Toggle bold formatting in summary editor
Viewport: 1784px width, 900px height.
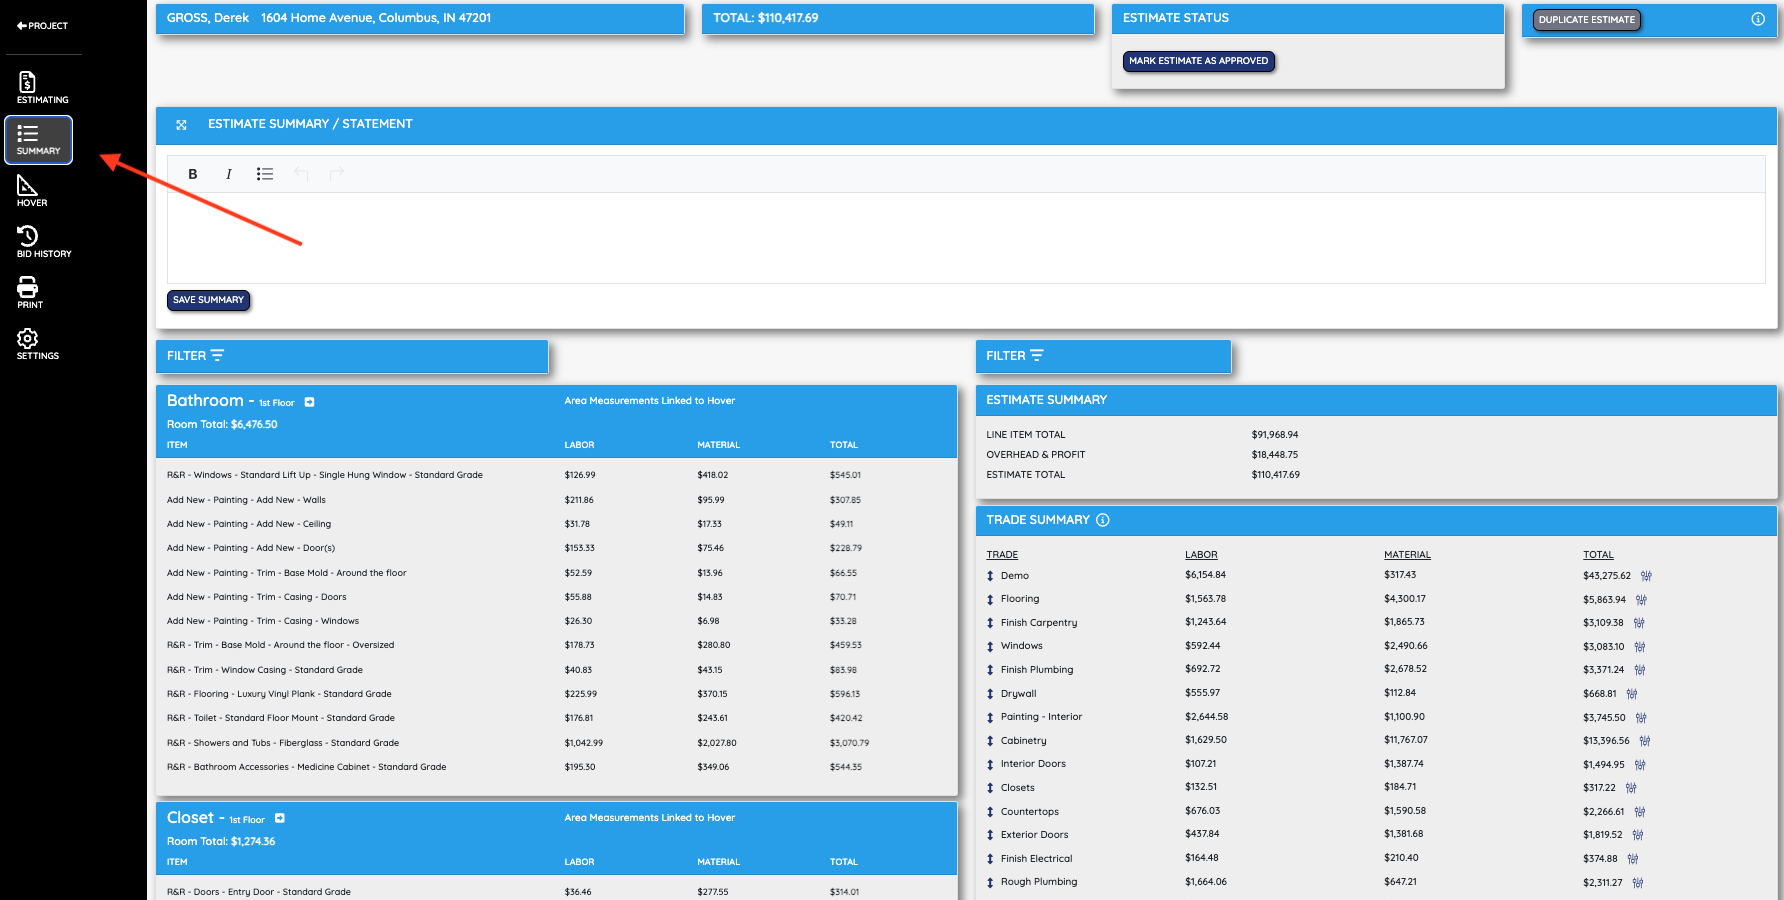pyautogui.click(x=193, y=174)
